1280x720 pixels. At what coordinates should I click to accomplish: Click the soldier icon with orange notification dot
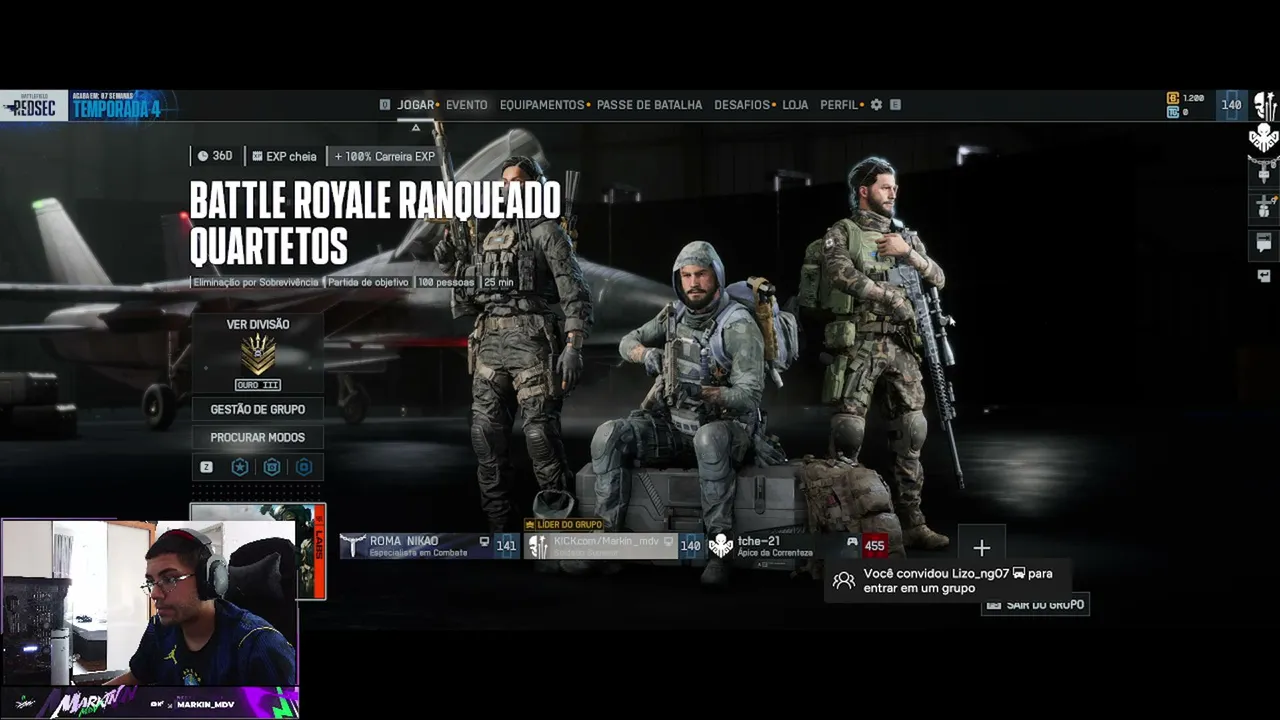[x=1264, y=208]
